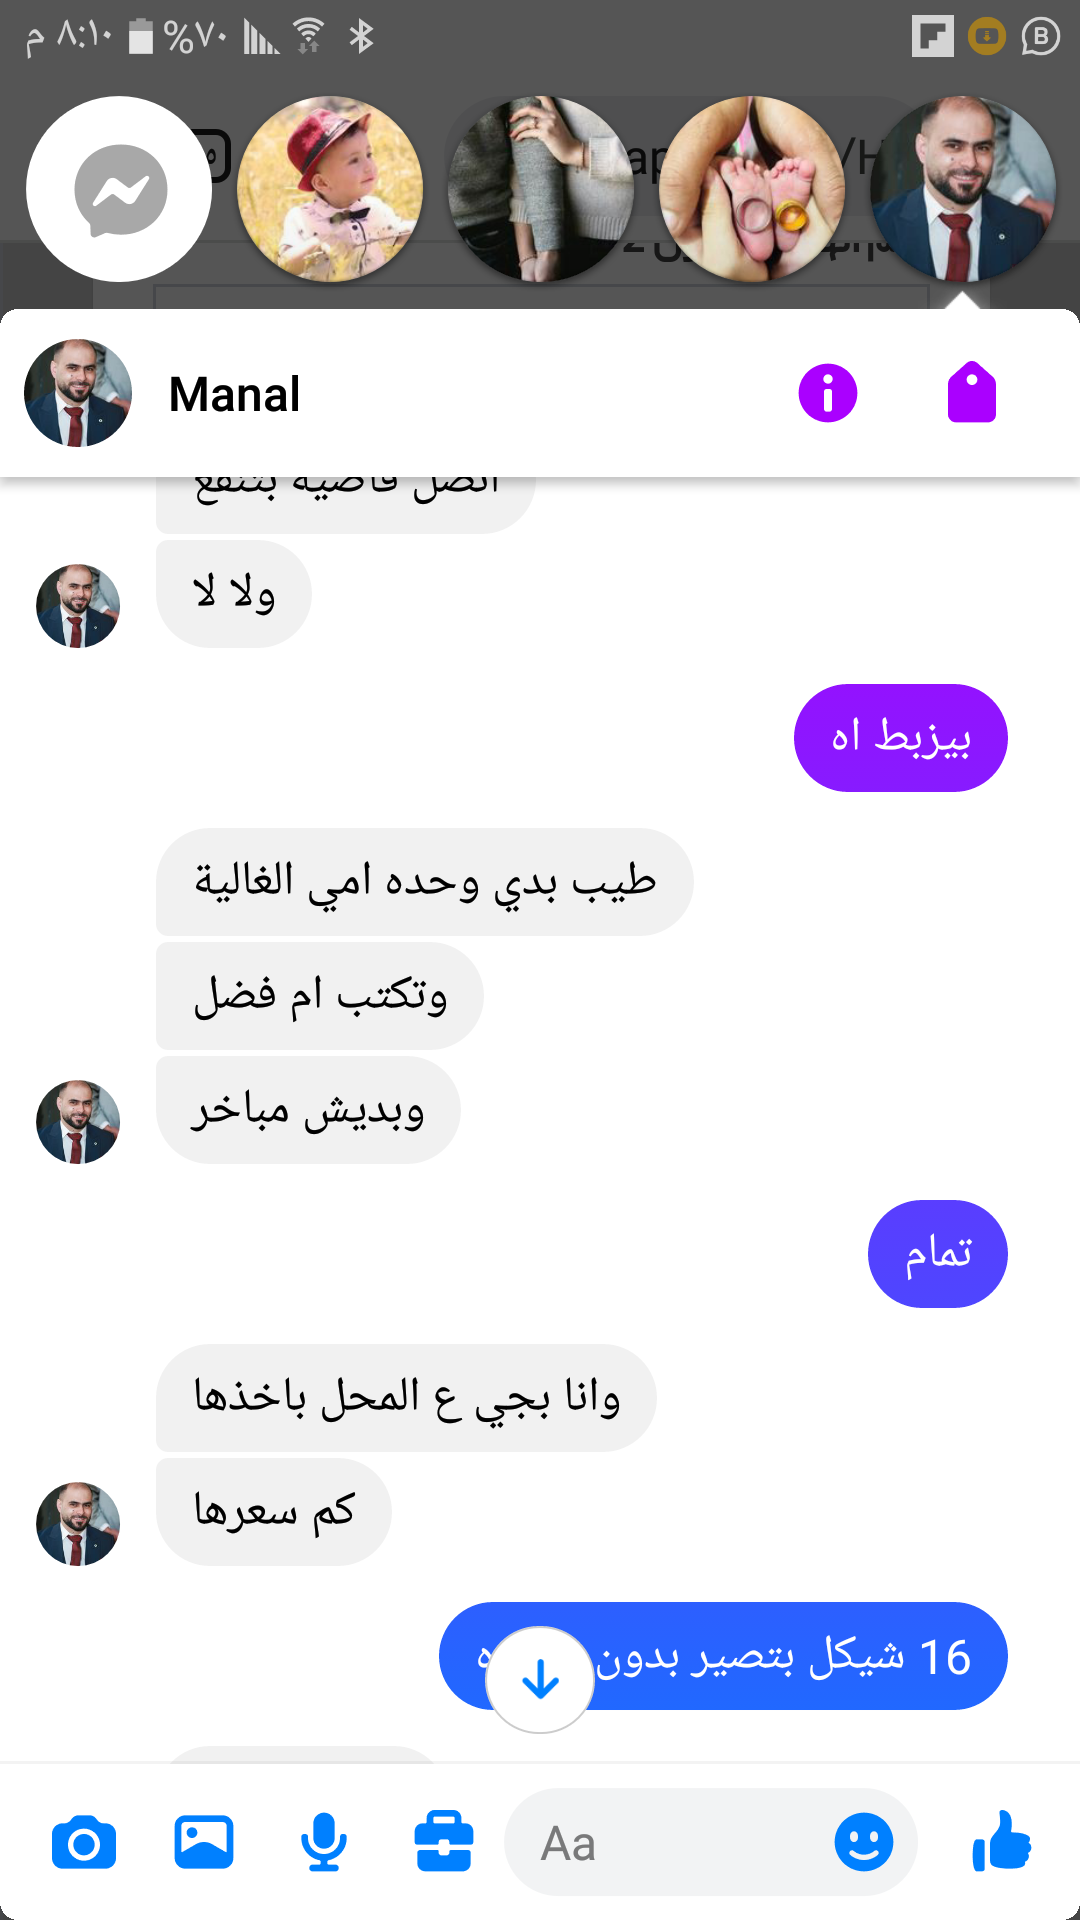Open chat head showing baby feet with rings
The height and width of the screenshot is (1920, 1080).
click(752, 189)
